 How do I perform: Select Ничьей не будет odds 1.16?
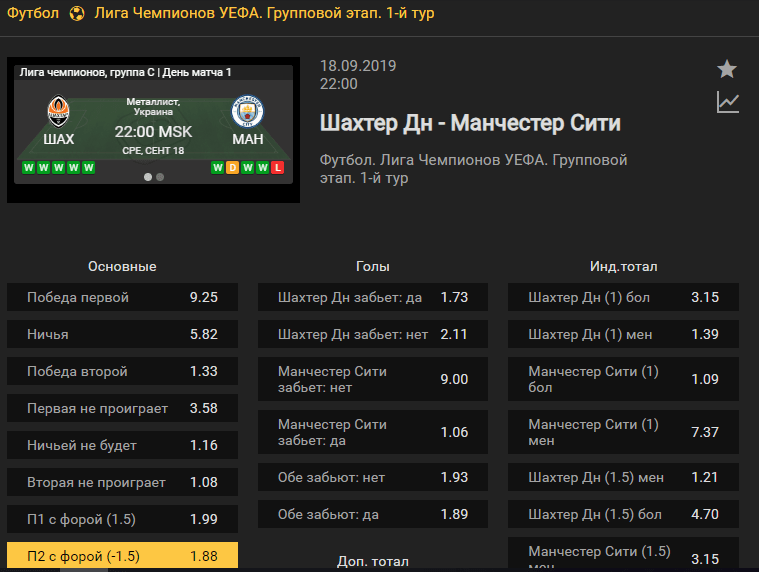click(122, 445)
